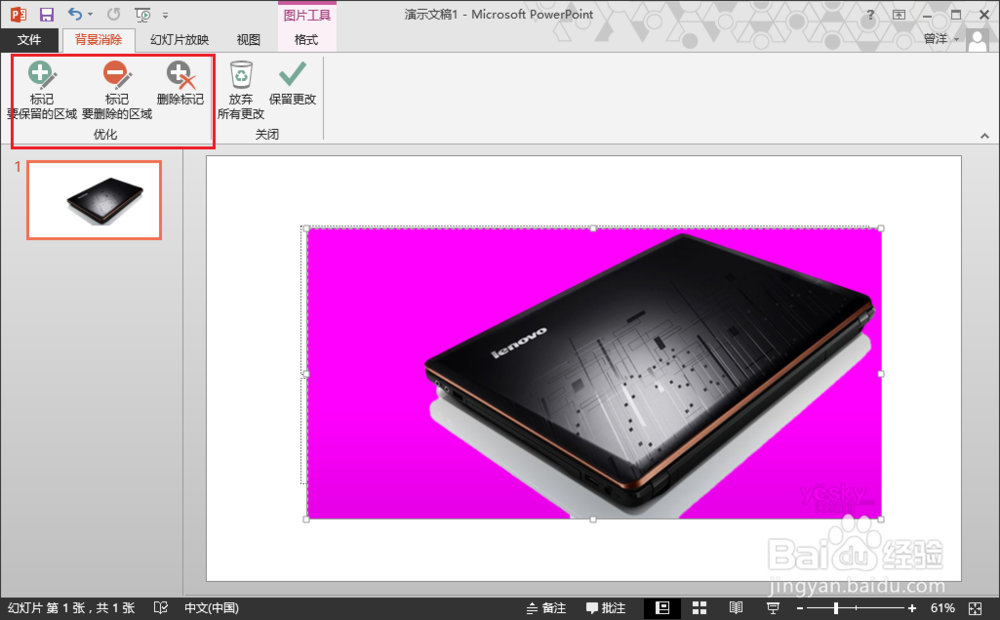Start Slide Show from status bar
This screenshot has height=620, width=1000.
772,608
